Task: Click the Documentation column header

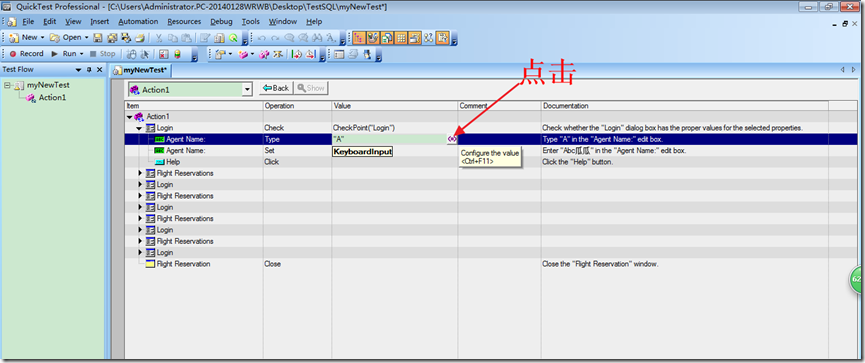Action: (x=685, y=105)
